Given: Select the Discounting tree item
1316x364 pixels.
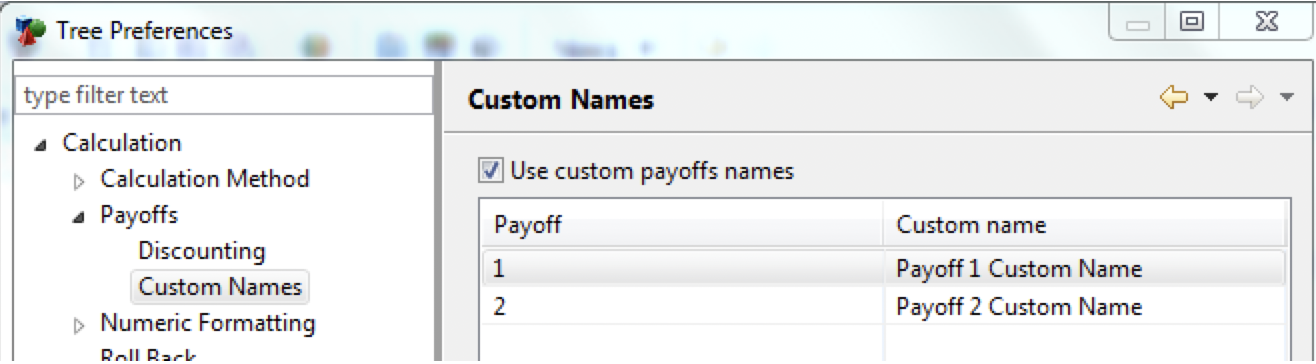Looking at the screenshot, I should (x=202, y=251).
